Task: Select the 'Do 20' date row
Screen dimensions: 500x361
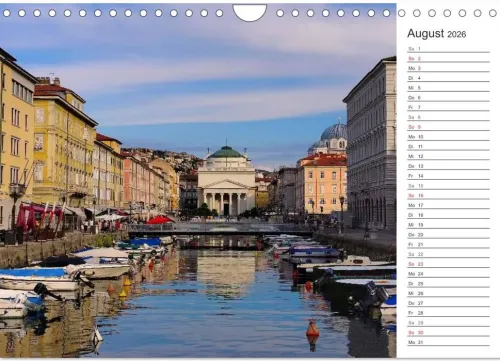Action: tap(448, 235)
